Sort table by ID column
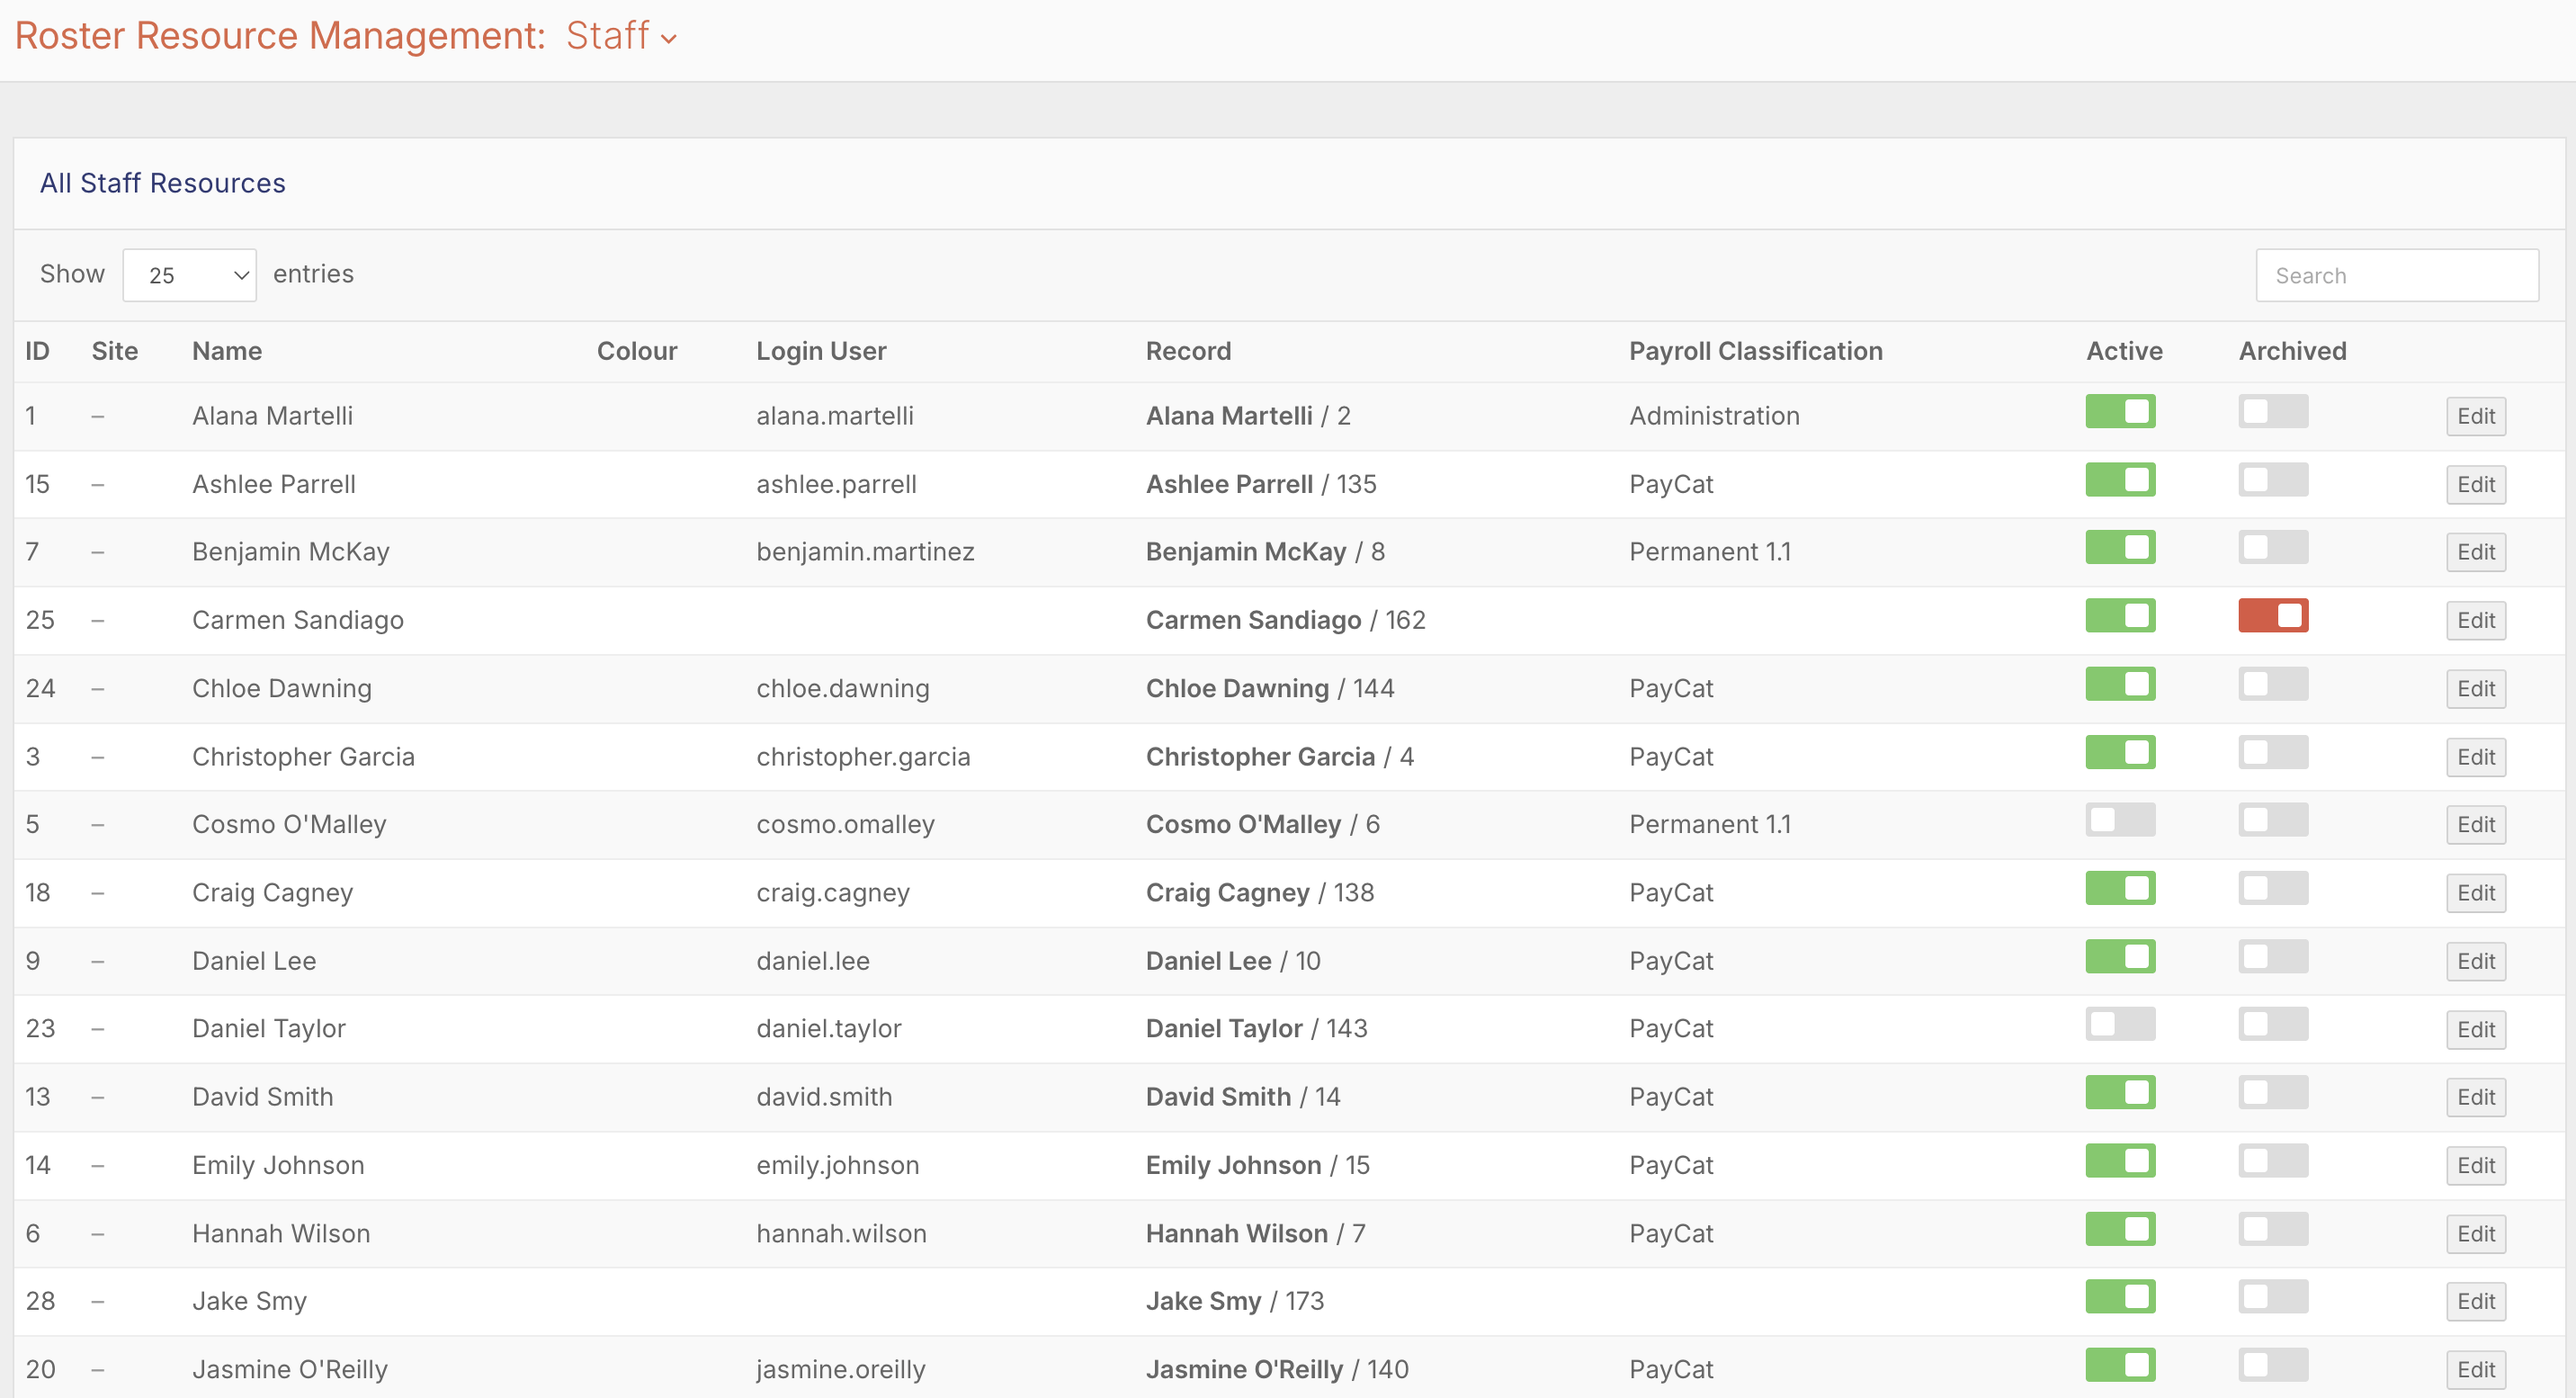This screenshot has height=1398, width=2576. click(37, 351)
